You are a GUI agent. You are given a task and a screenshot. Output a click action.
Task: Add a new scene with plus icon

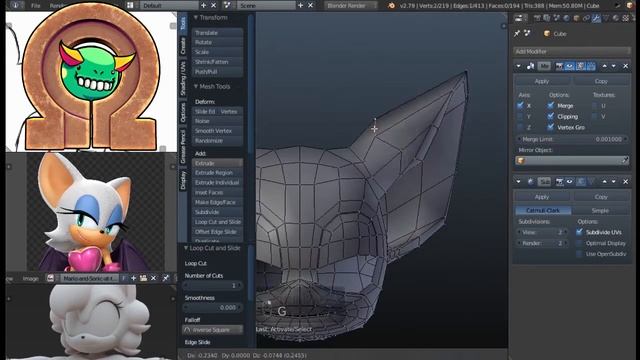300,5
